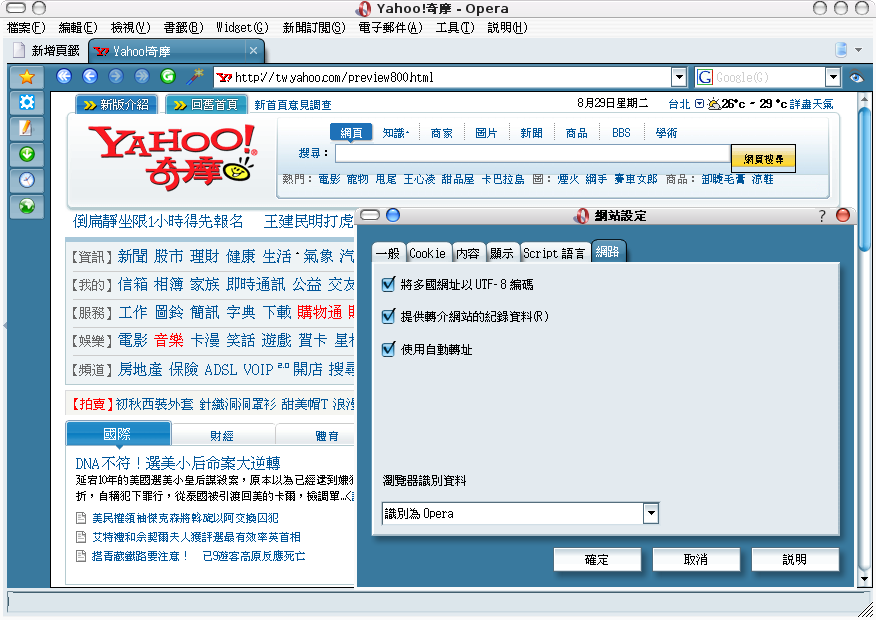Open the closed tabs trash icon
876x620 pixels.
tap(841, 50)
